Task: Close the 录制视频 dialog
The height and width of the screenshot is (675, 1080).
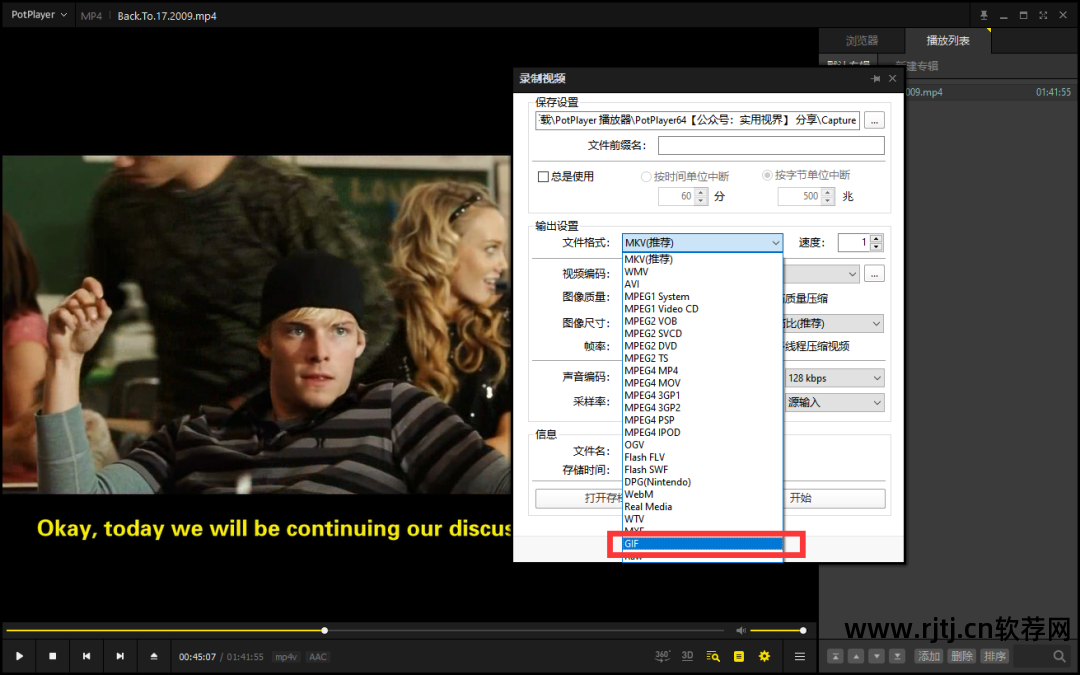Action: [x=893, y=79]
